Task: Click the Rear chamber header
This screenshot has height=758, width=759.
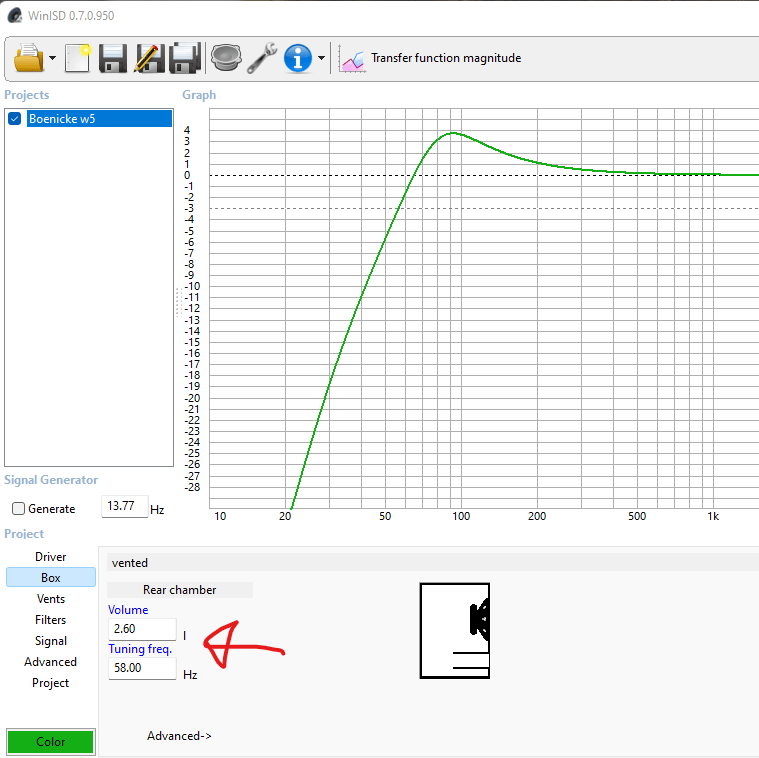Action: tap(180, 590)
